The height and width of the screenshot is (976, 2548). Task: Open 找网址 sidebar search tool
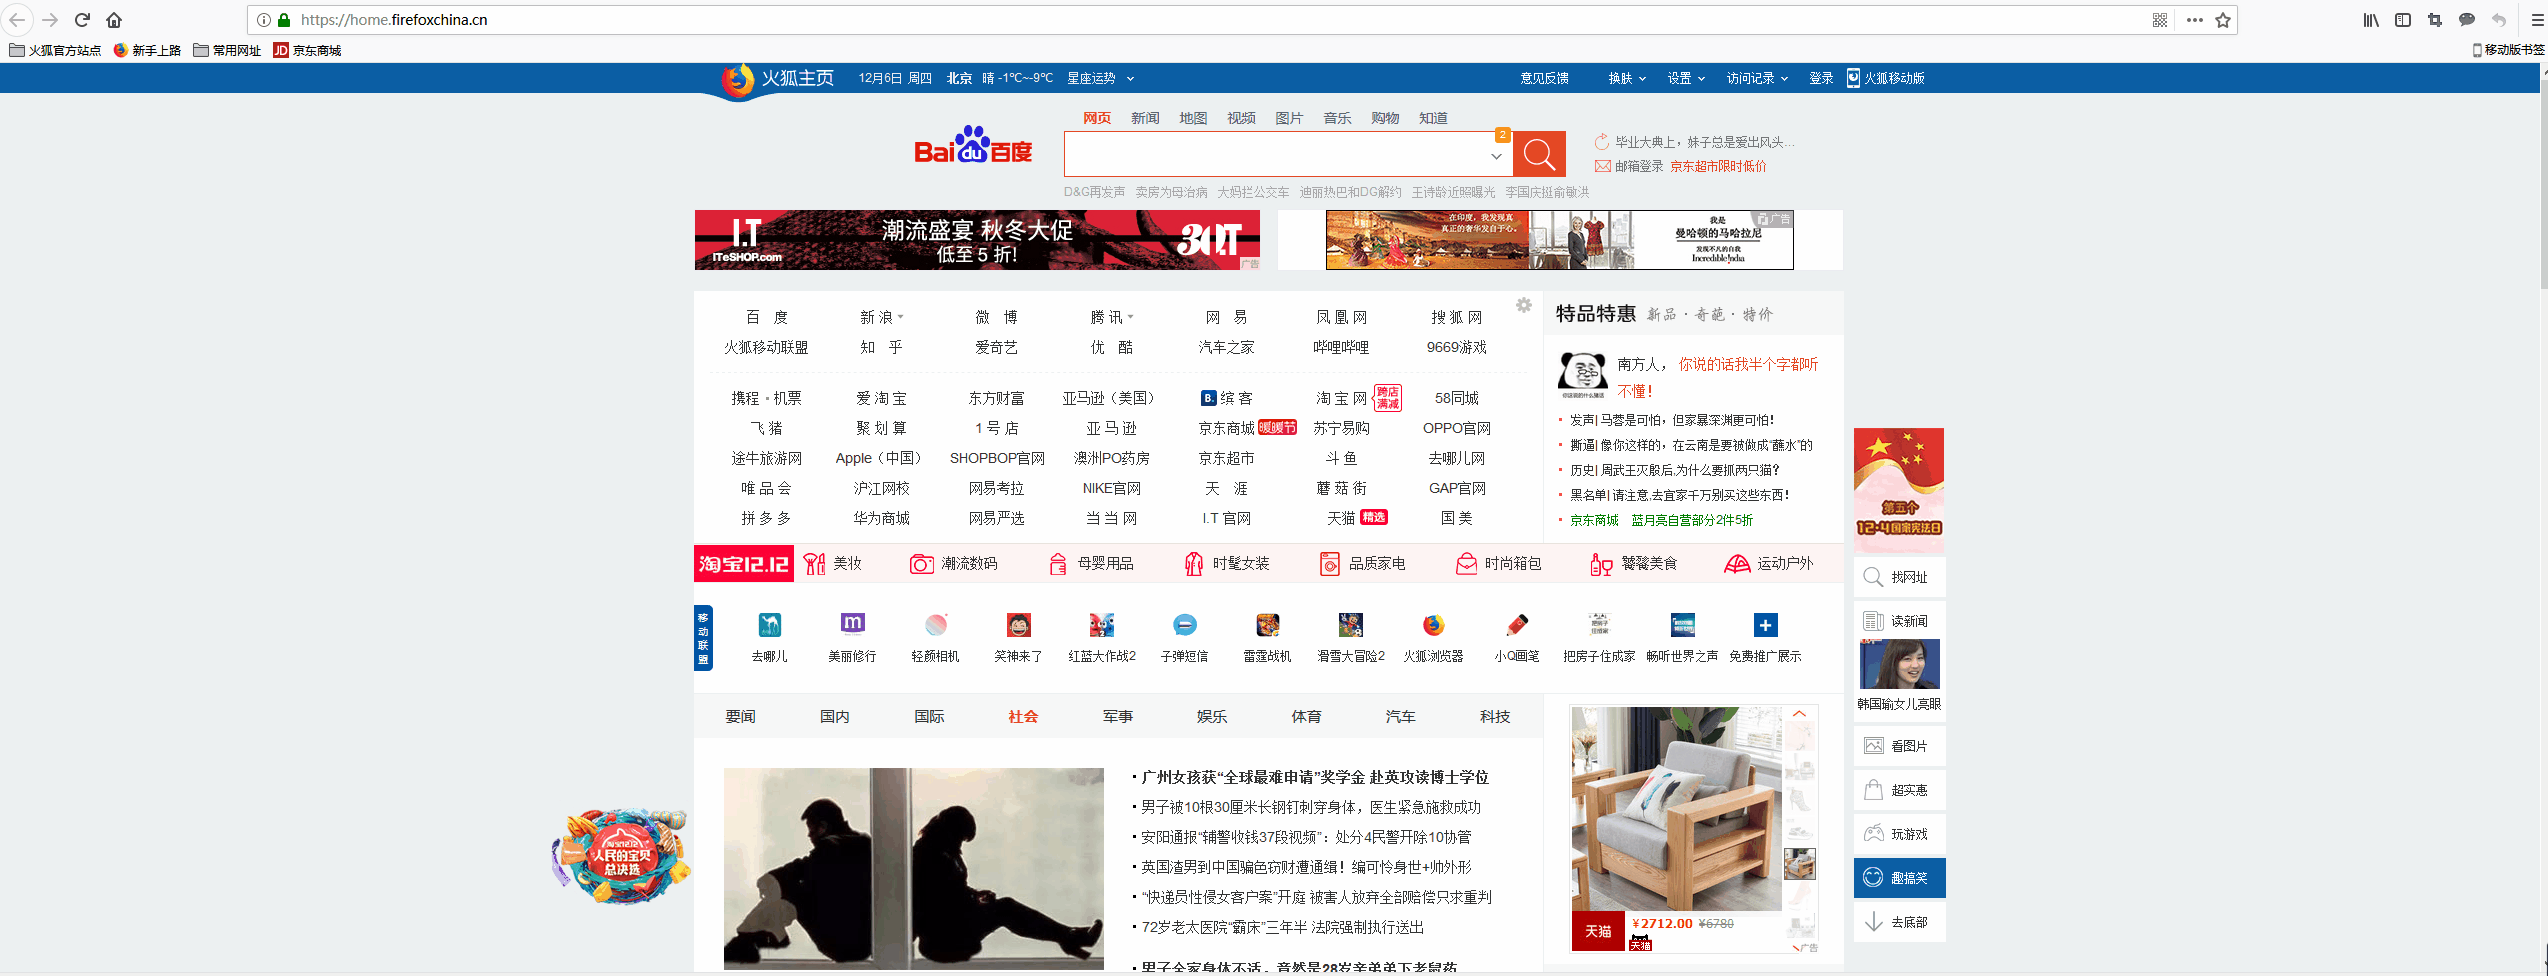(x=1899, y=577)
